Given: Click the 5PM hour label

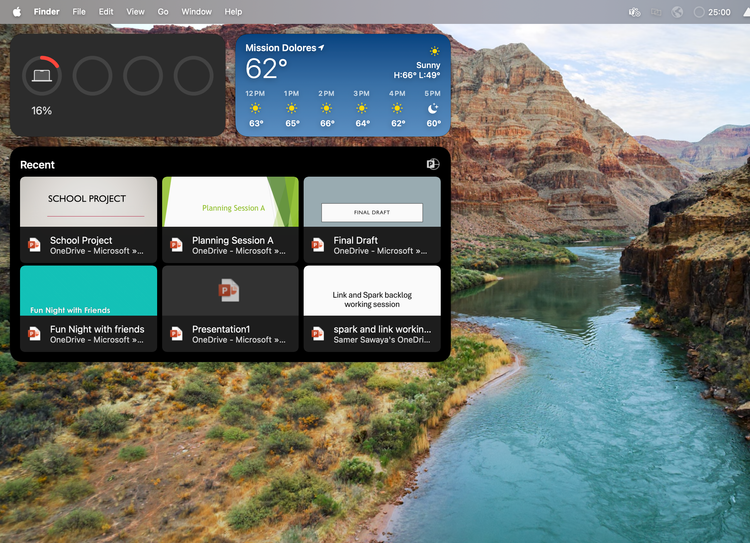Looking at the screenshot, I should tap(432, 93).
